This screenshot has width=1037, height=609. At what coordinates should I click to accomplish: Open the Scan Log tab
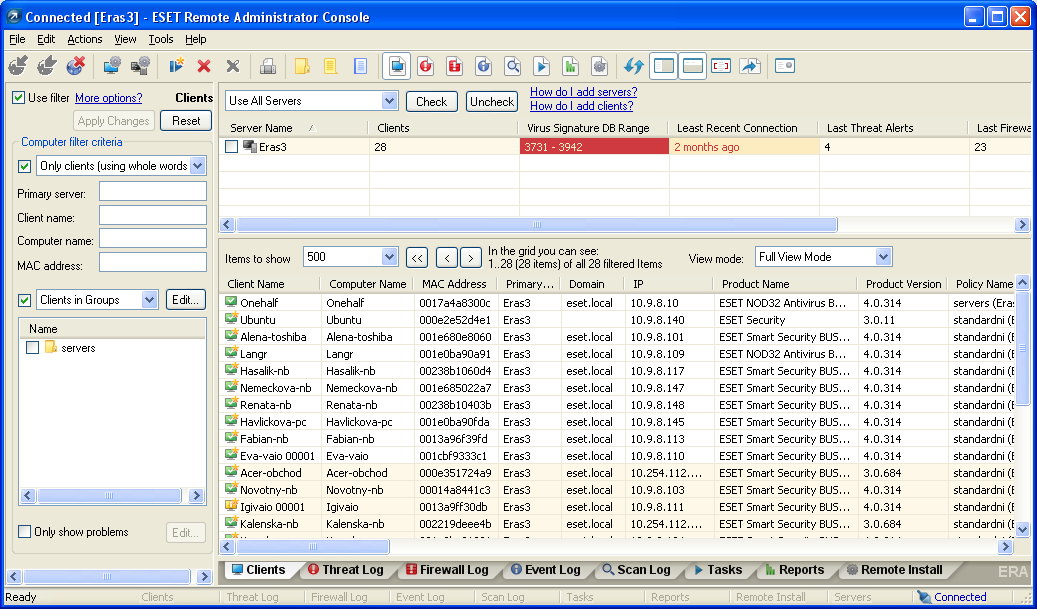(636, 570)
